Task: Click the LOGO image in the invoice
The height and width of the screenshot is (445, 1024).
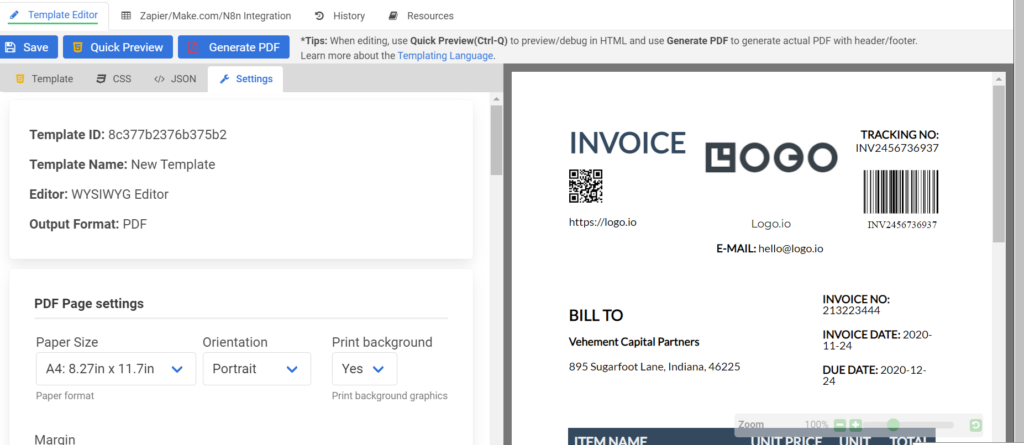Action: (x=771, y=157)
